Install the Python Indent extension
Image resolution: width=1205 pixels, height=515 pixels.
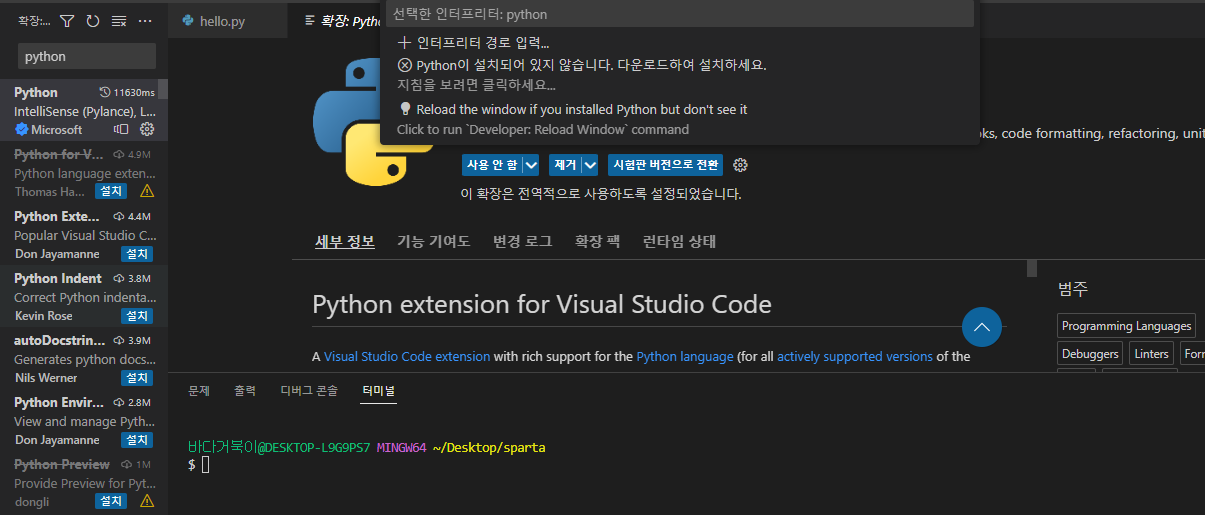click(x=137, y=316)
